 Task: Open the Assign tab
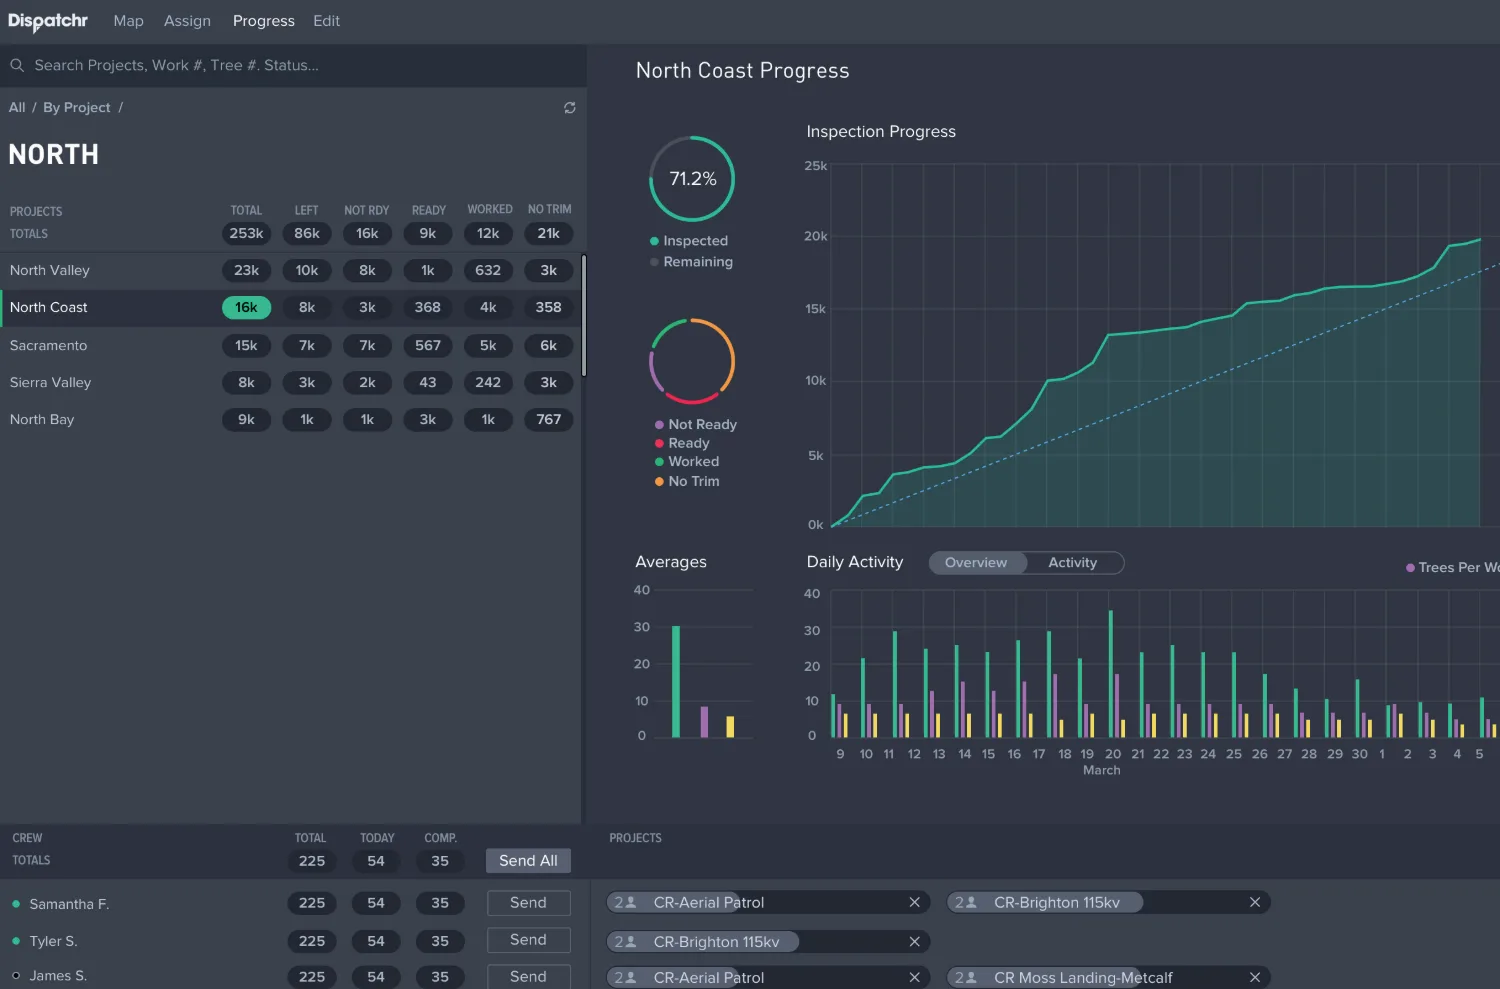click(187, 21)
